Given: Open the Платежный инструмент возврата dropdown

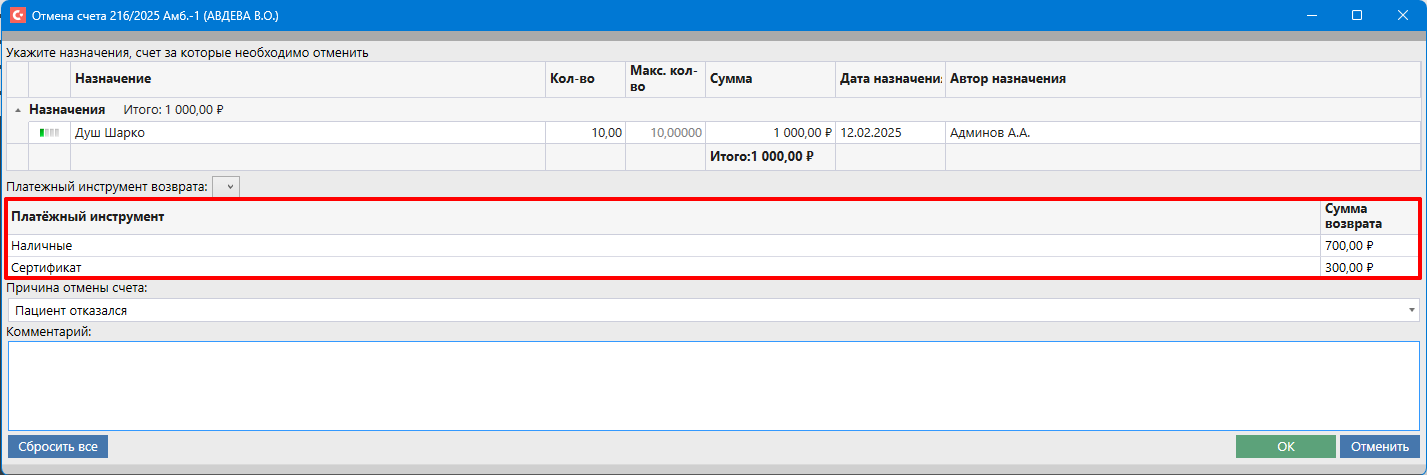Looking at the screenshot, I should [x=227, y=187].
